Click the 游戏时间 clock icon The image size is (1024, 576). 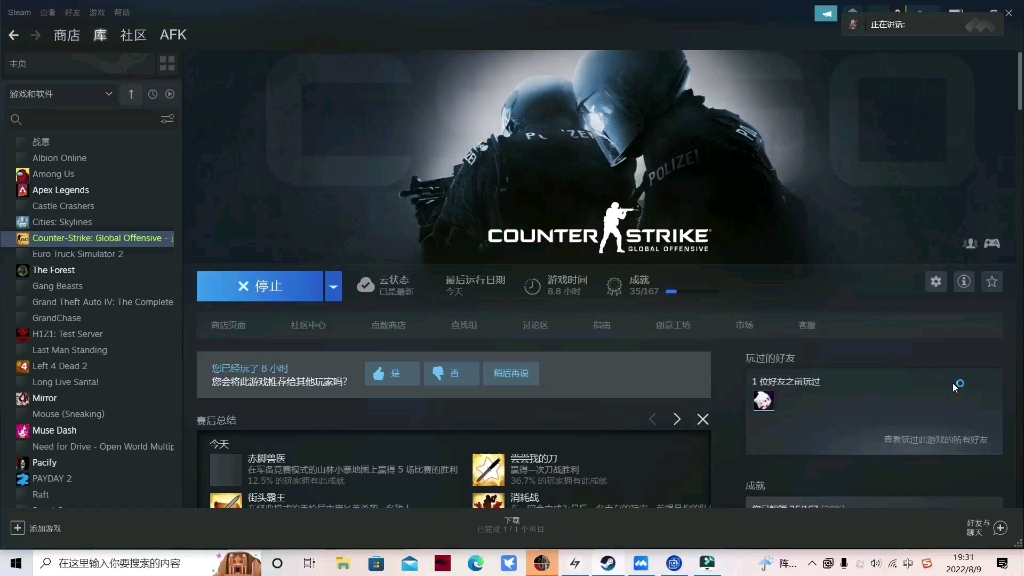pyautogui.click(x=531, y=284)
